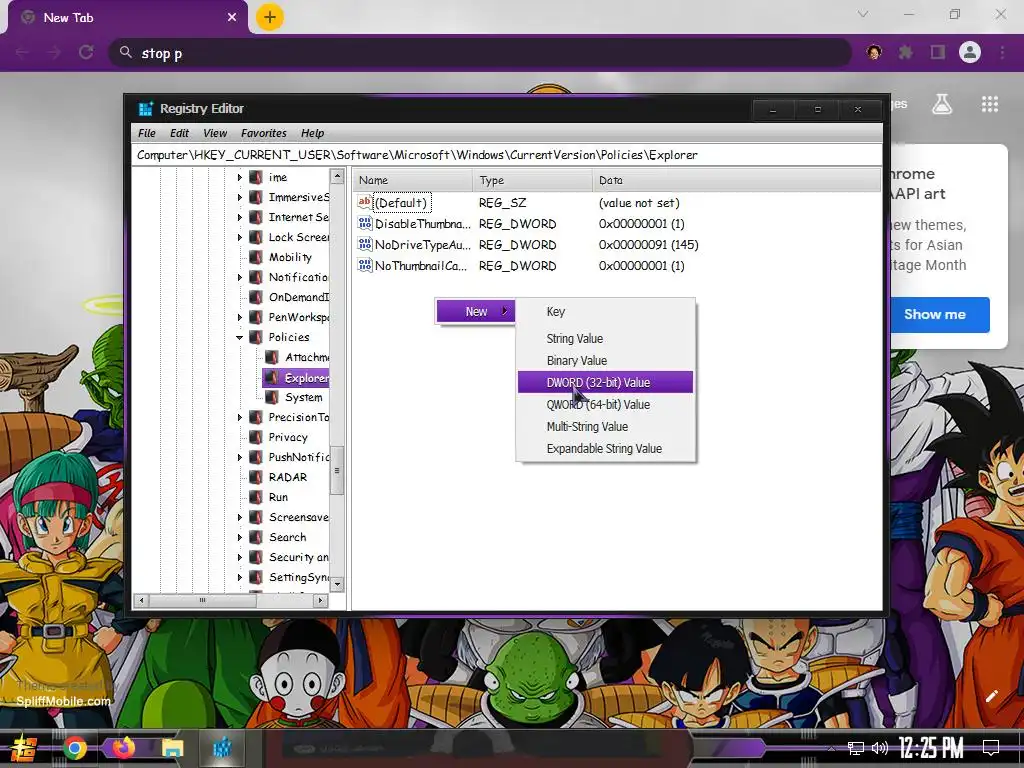Choose Key in the New submenu
Viewport: 1024px width, 768px height.
tap(605, 312)
